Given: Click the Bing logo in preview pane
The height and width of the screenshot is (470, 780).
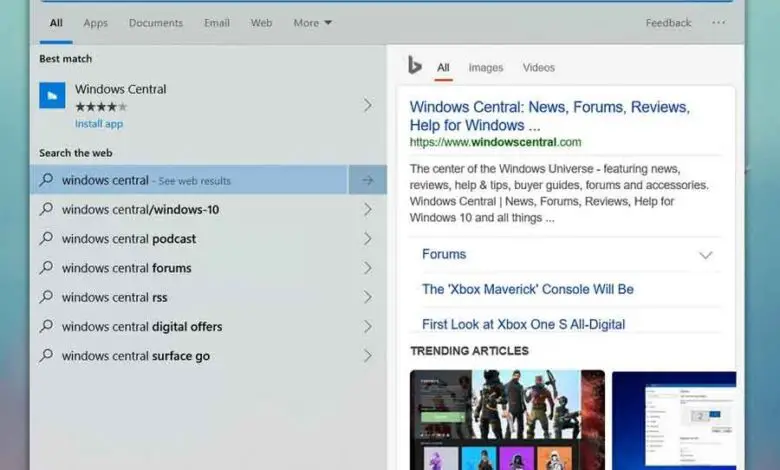Looking at the screenshot, I should click(414, 65).
